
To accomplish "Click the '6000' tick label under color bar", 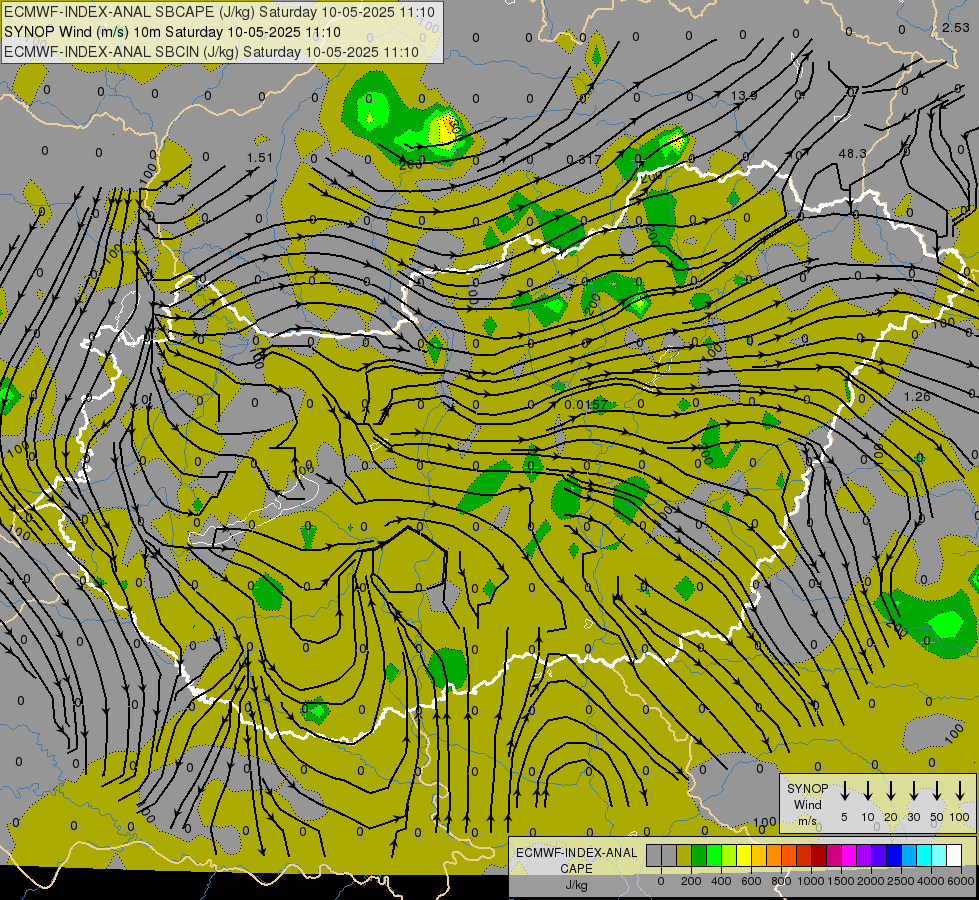I will click(x=961, y=881).
